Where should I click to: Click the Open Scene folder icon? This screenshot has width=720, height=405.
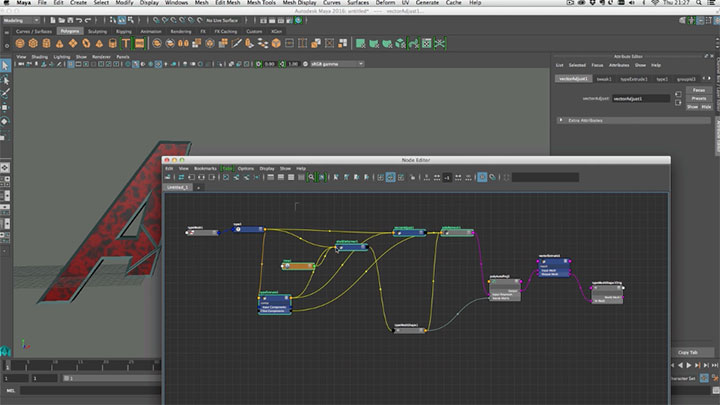coord(62,20)
